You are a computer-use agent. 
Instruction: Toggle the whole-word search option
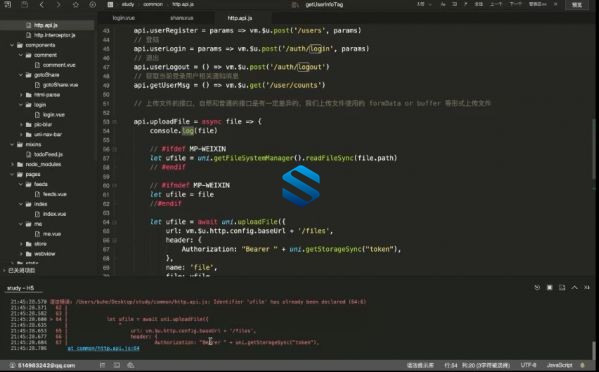pyautogui.click(x=455, y=4)
